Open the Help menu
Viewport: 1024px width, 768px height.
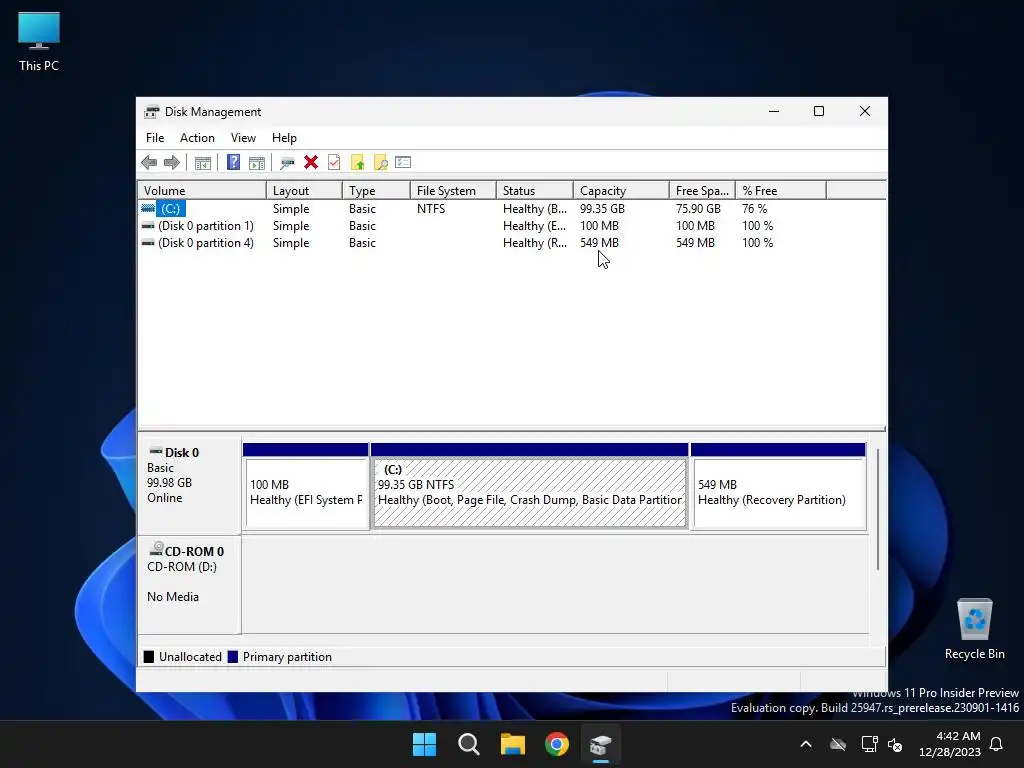(x=284, y=138)
